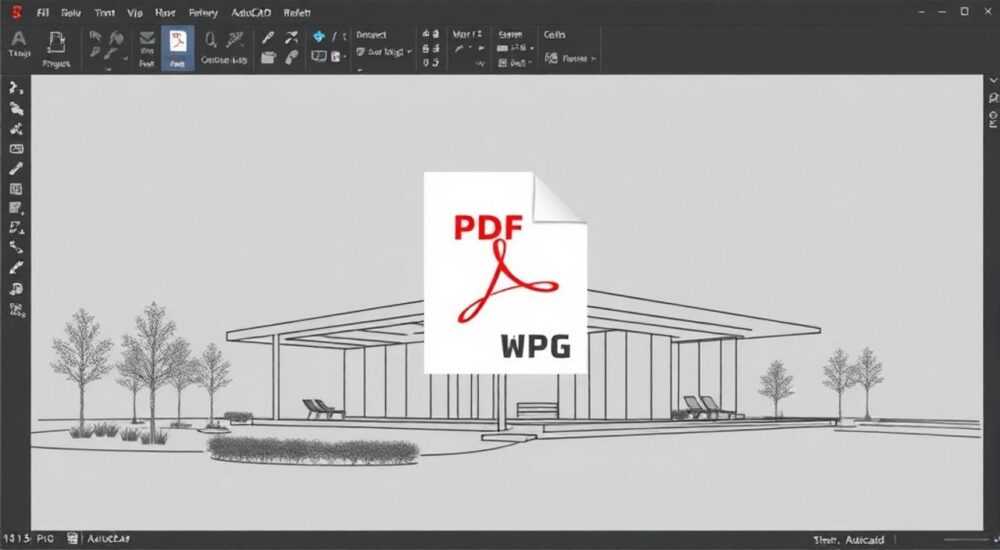The width and height of the screenshot is (1000, 550).
Task: Click the highlighted PDF import ribbon button
Action: tap(177, 48)
